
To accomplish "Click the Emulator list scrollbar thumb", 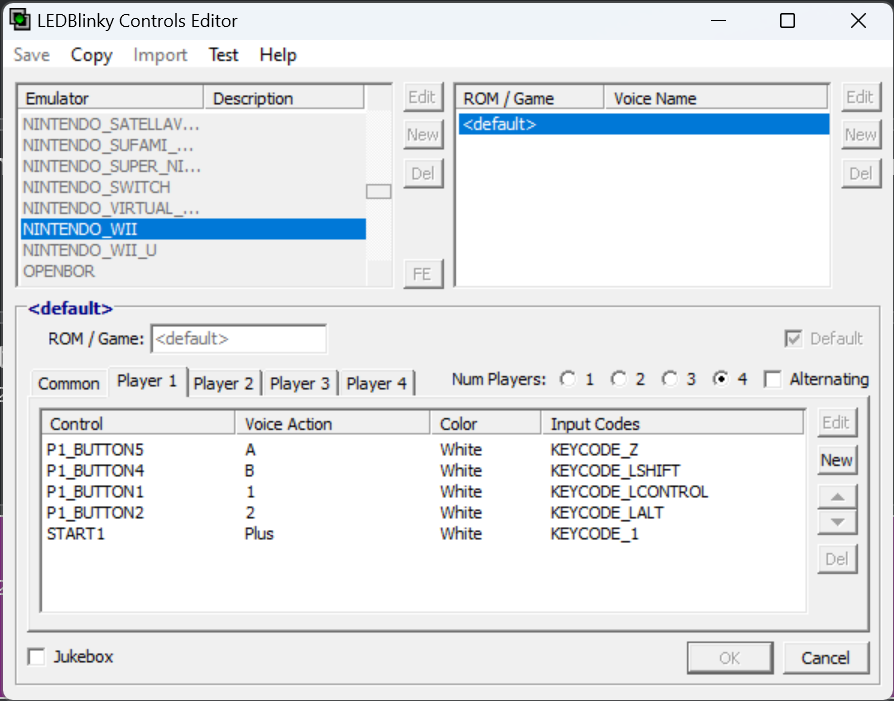I will 379,192.
